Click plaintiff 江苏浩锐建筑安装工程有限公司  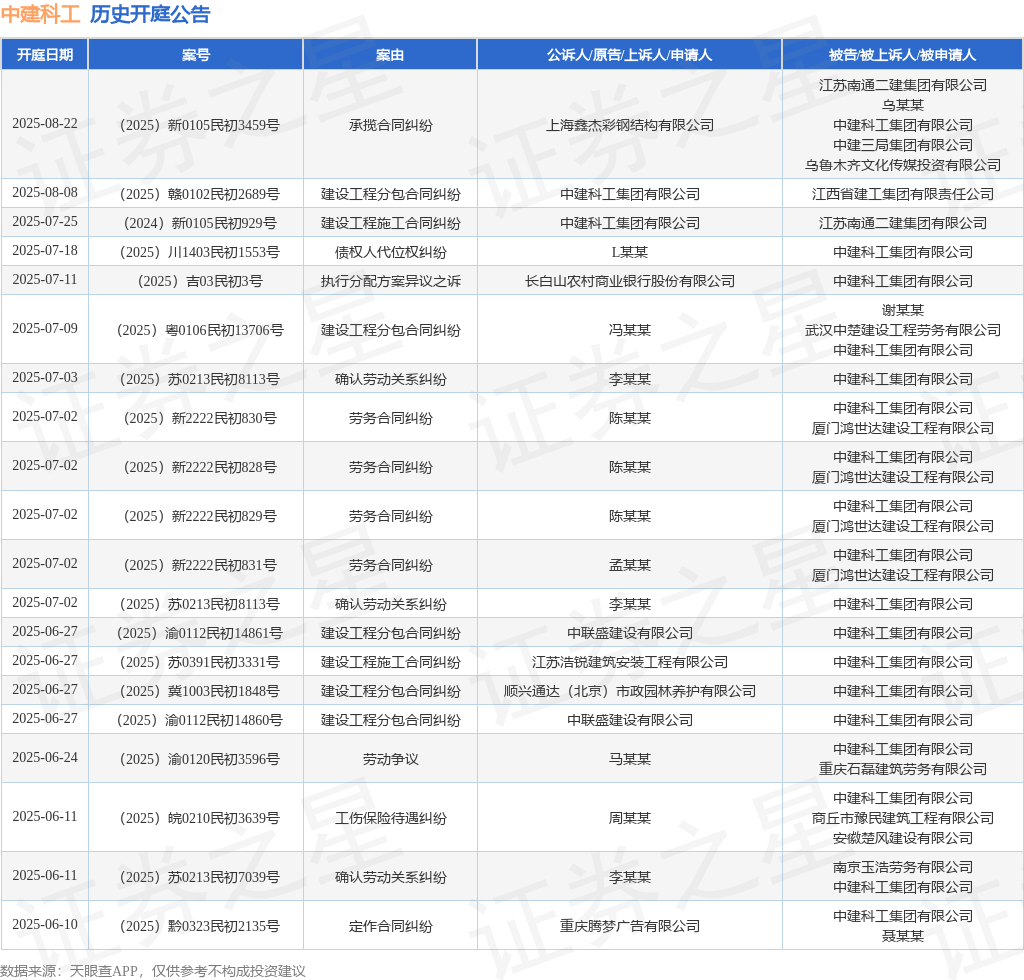point(630,662)
